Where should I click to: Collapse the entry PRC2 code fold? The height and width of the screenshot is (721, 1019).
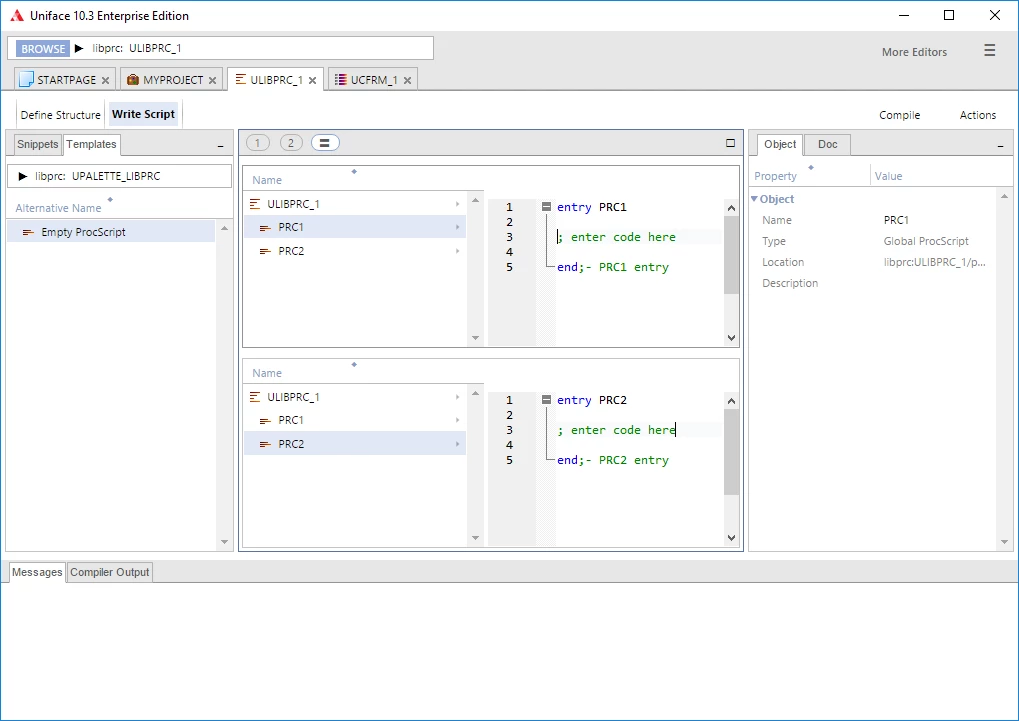click(x=546, y=400)
